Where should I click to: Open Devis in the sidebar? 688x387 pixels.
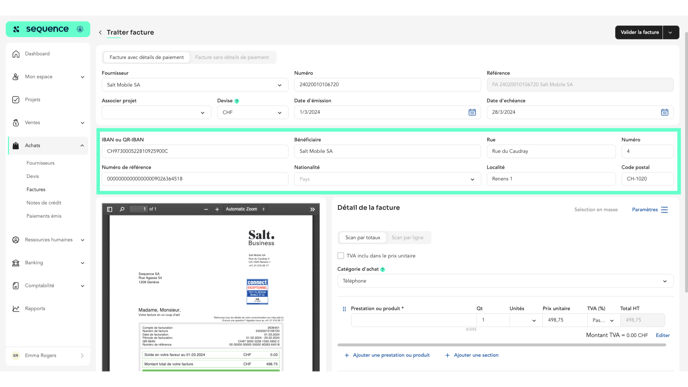[32, 176]
